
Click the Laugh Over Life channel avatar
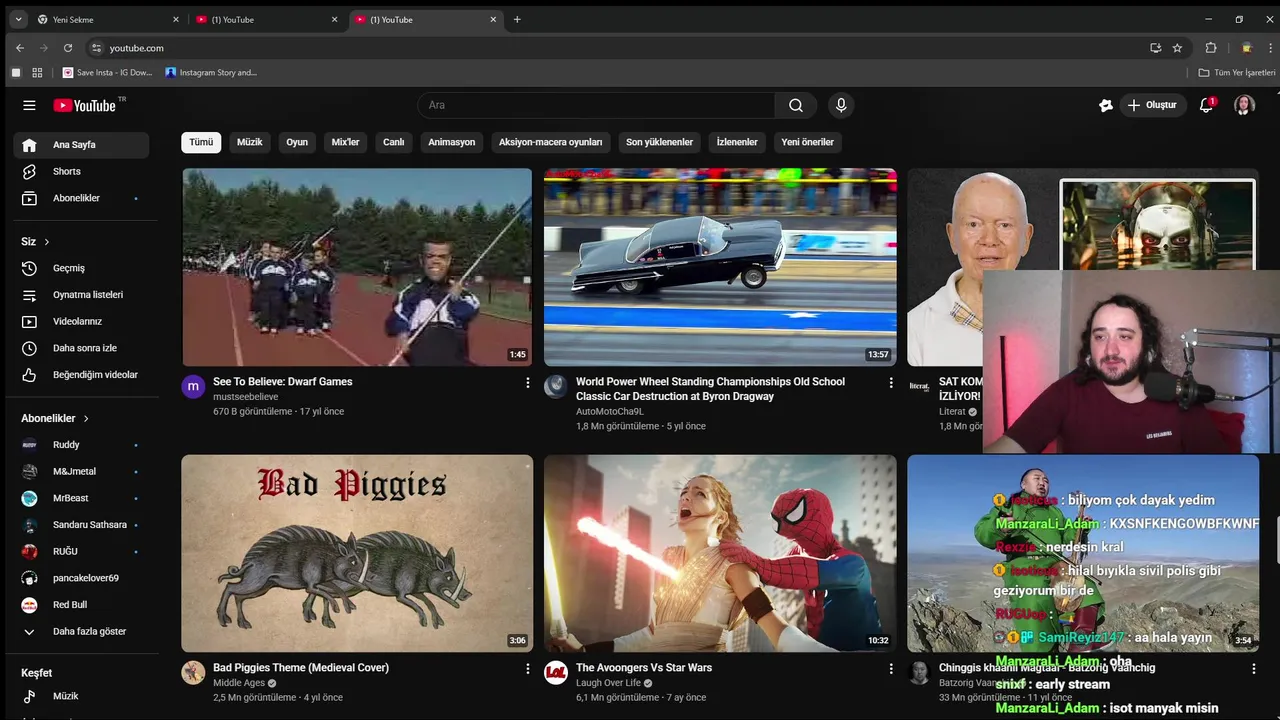(555, 672)
